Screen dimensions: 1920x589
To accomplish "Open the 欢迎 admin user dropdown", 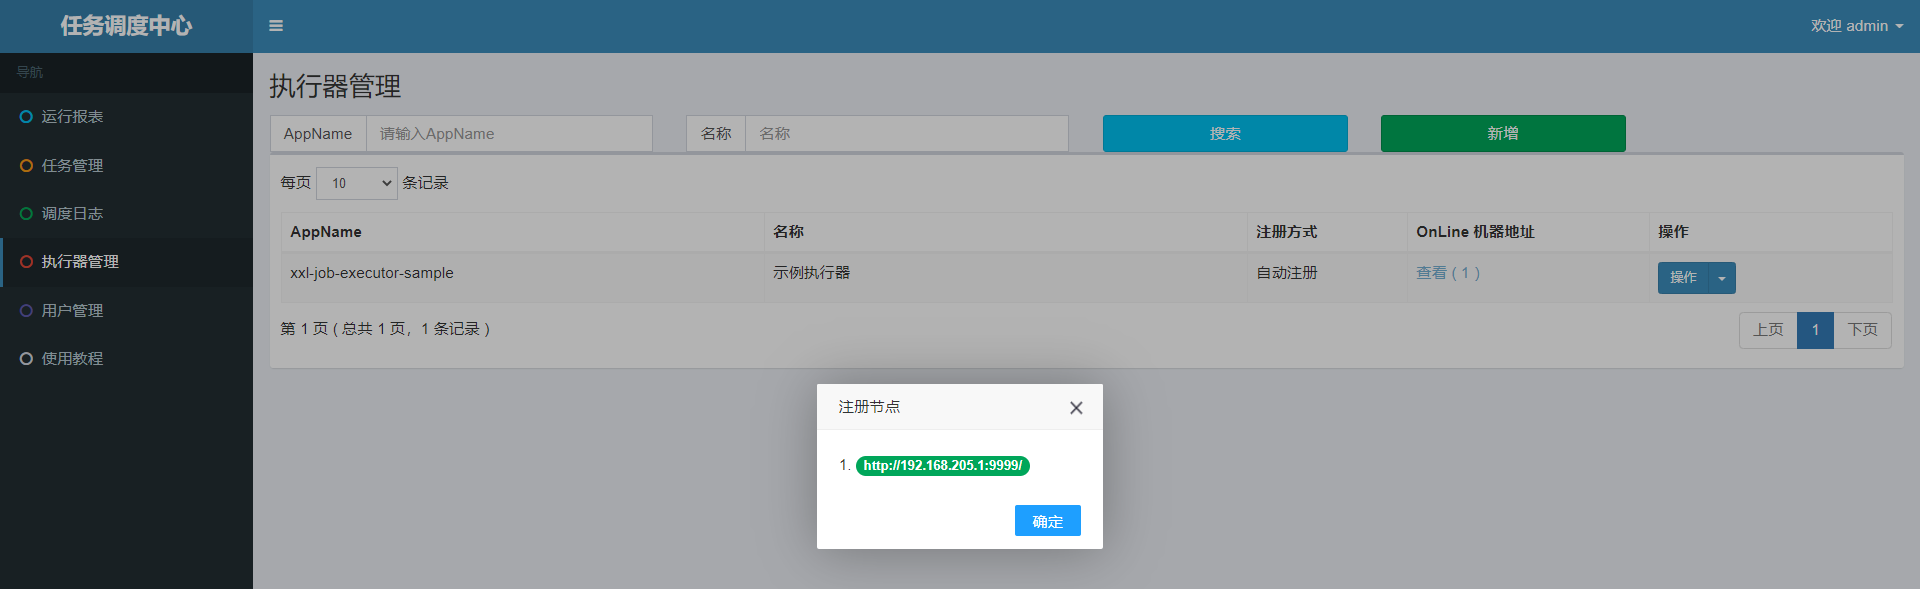I will (x=1856, y=26).
